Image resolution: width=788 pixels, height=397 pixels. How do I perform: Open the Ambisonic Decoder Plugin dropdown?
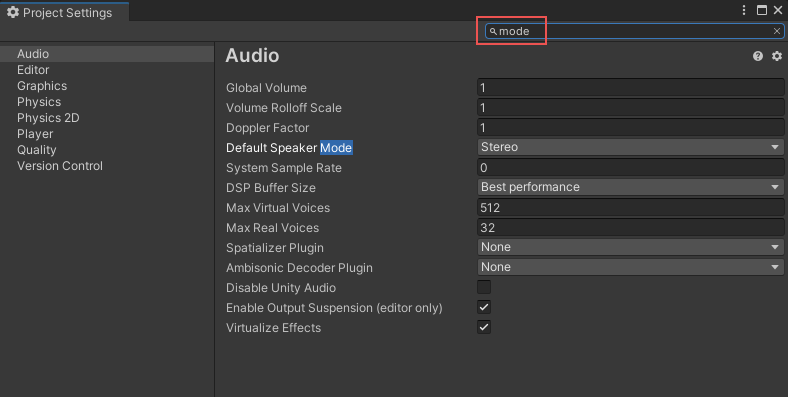click(x=630, y=267)
